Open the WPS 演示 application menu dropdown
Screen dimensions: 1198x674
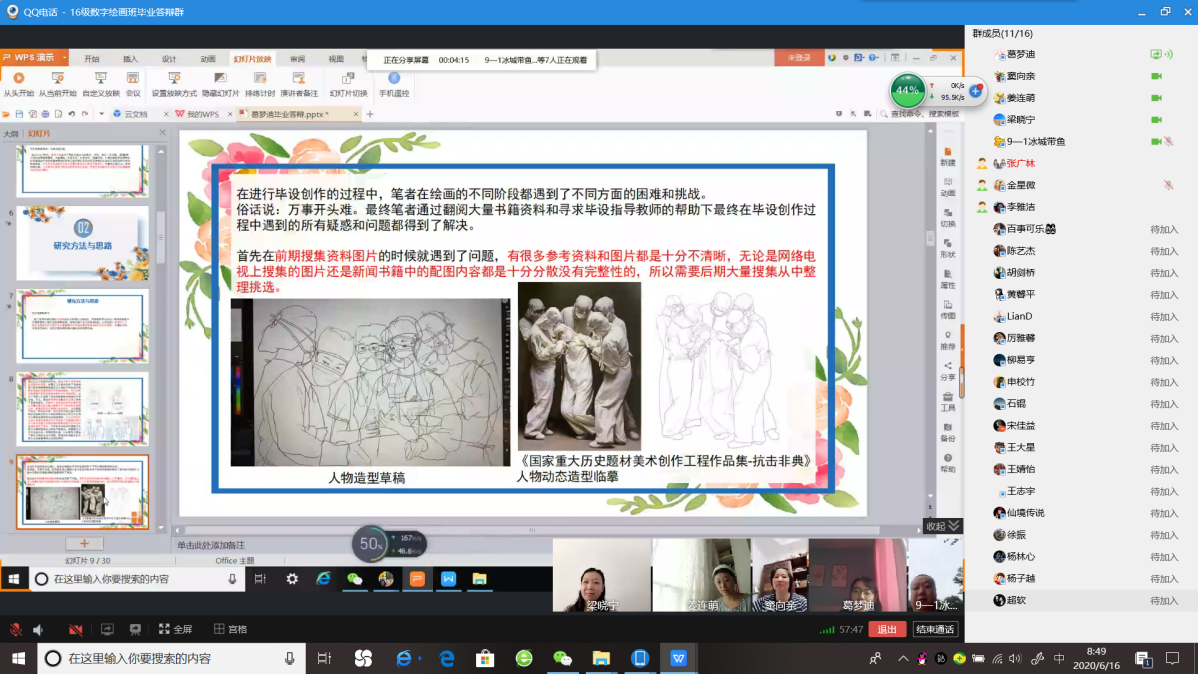click(64, 58)
